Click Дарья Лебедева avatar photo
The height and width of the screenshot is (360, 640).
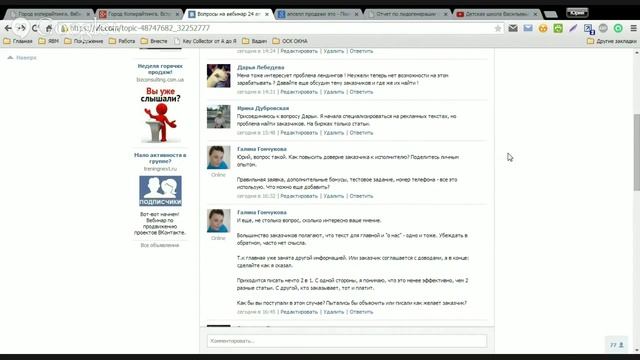click(x=218, y=76)
